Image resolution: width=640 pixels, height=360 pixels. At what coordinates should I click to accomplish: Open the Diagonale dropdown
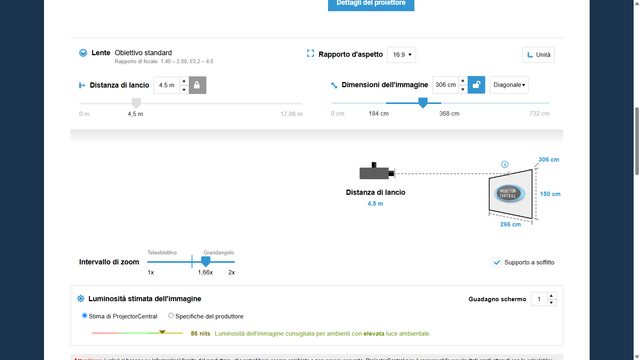tap(509, 85)
